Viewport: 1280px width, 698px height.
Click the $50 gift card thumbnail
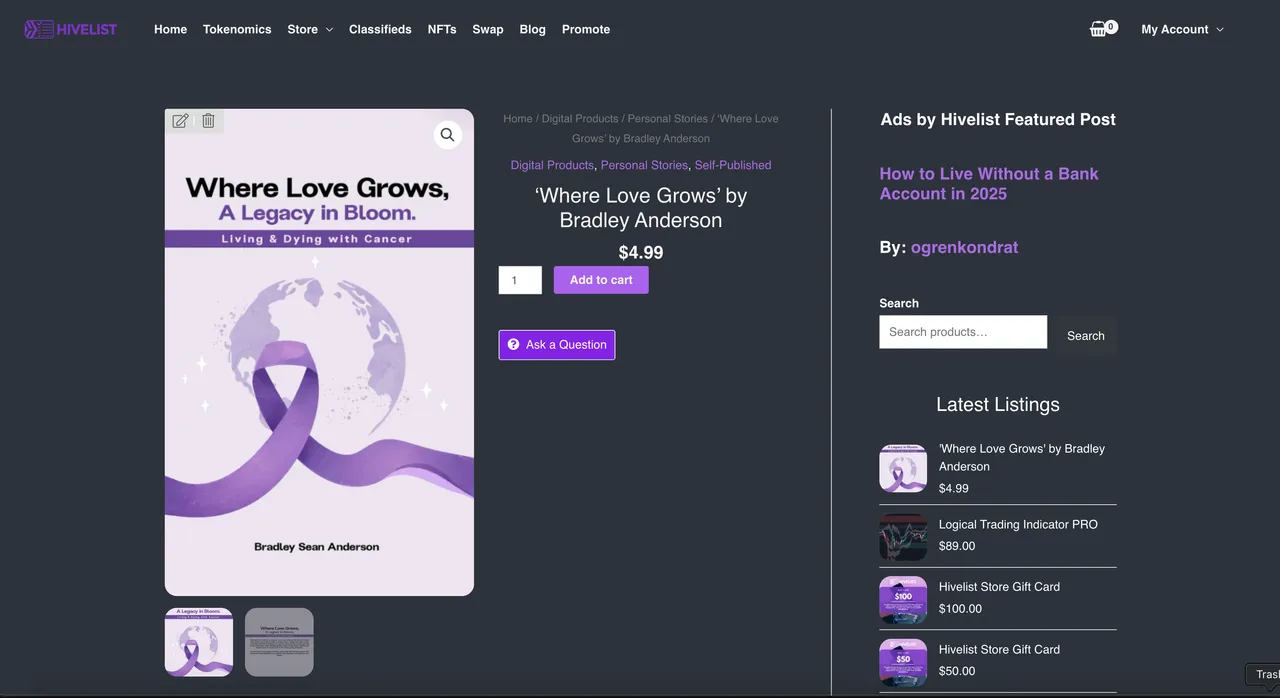[x=903, y=662]
